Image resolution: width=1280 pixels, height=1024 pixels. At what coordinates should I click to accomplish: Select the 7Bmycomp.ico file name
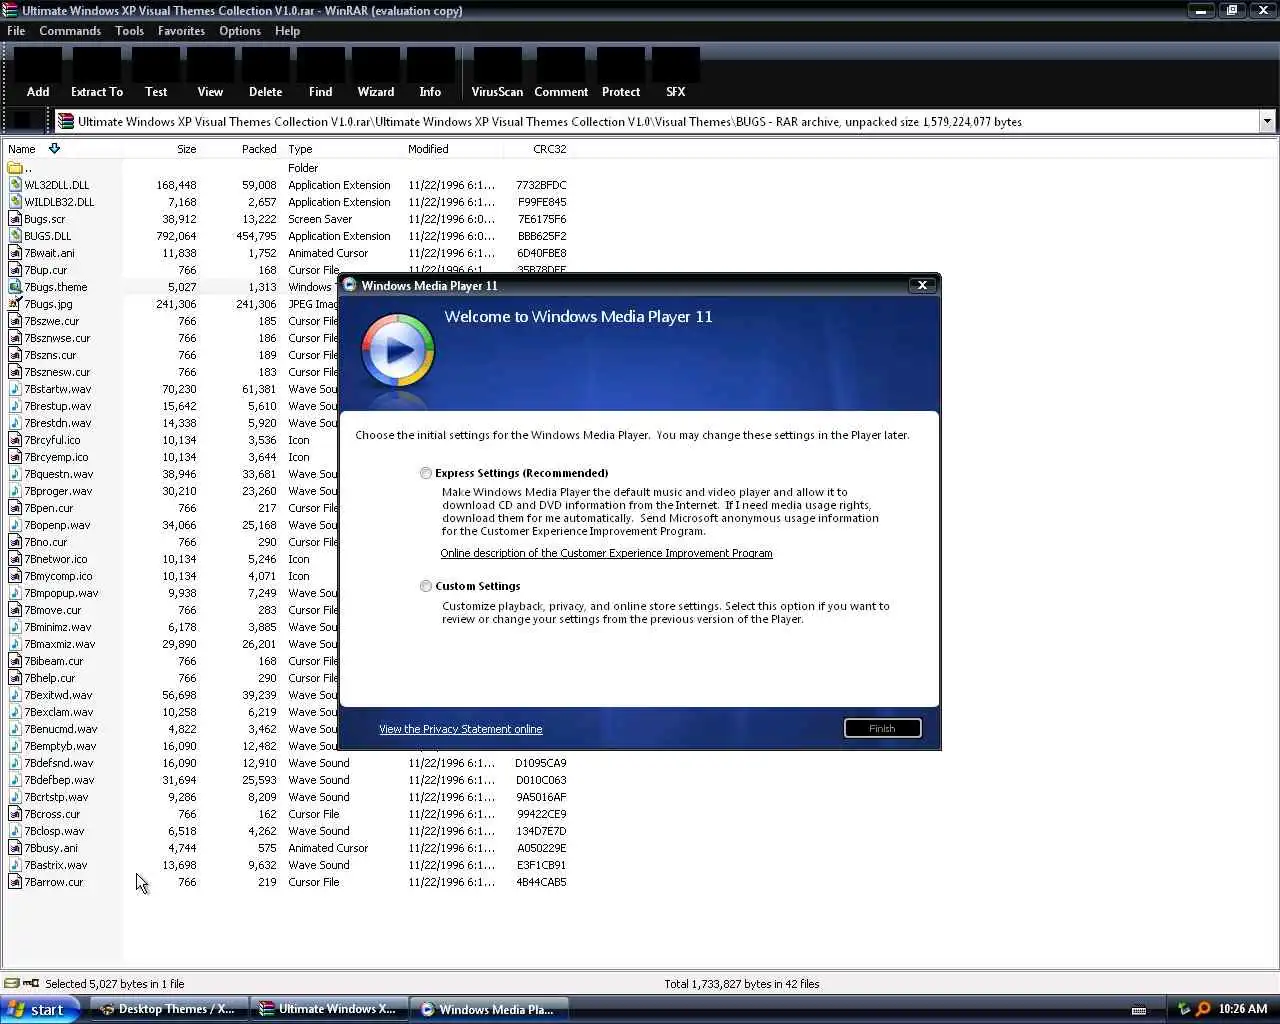coord(58,576)
